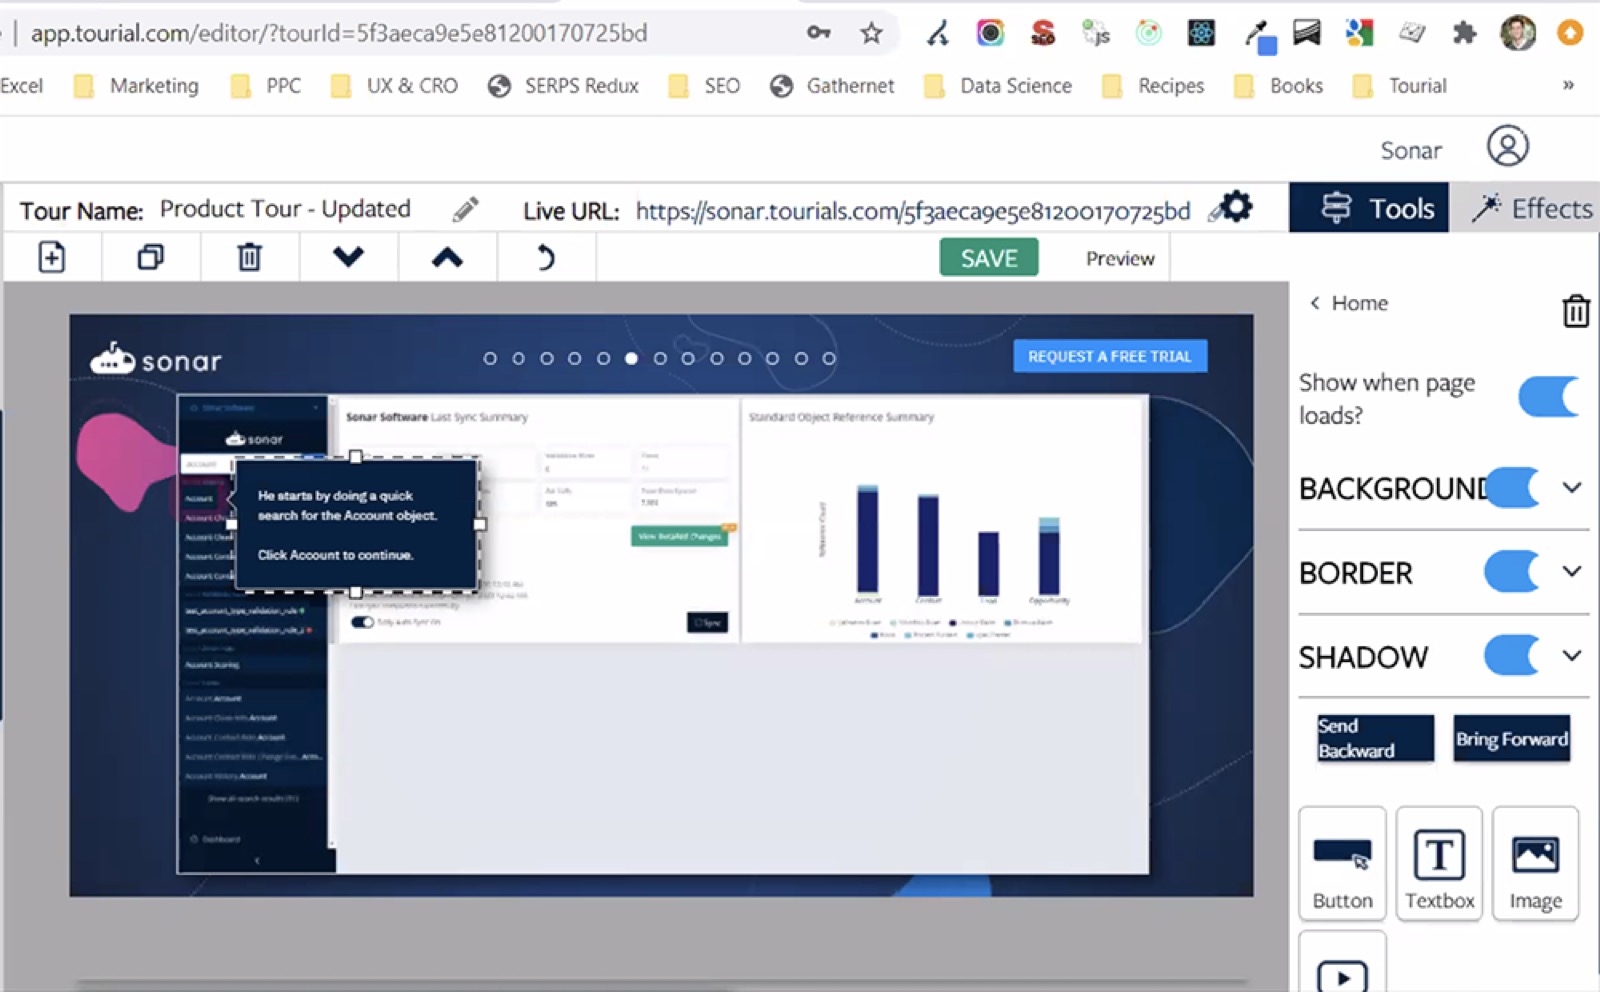Image resolution: width=1600 pixels, height=992 pixels.
Task: Expand the BORDER options chevron
Action: (1572, 572)
